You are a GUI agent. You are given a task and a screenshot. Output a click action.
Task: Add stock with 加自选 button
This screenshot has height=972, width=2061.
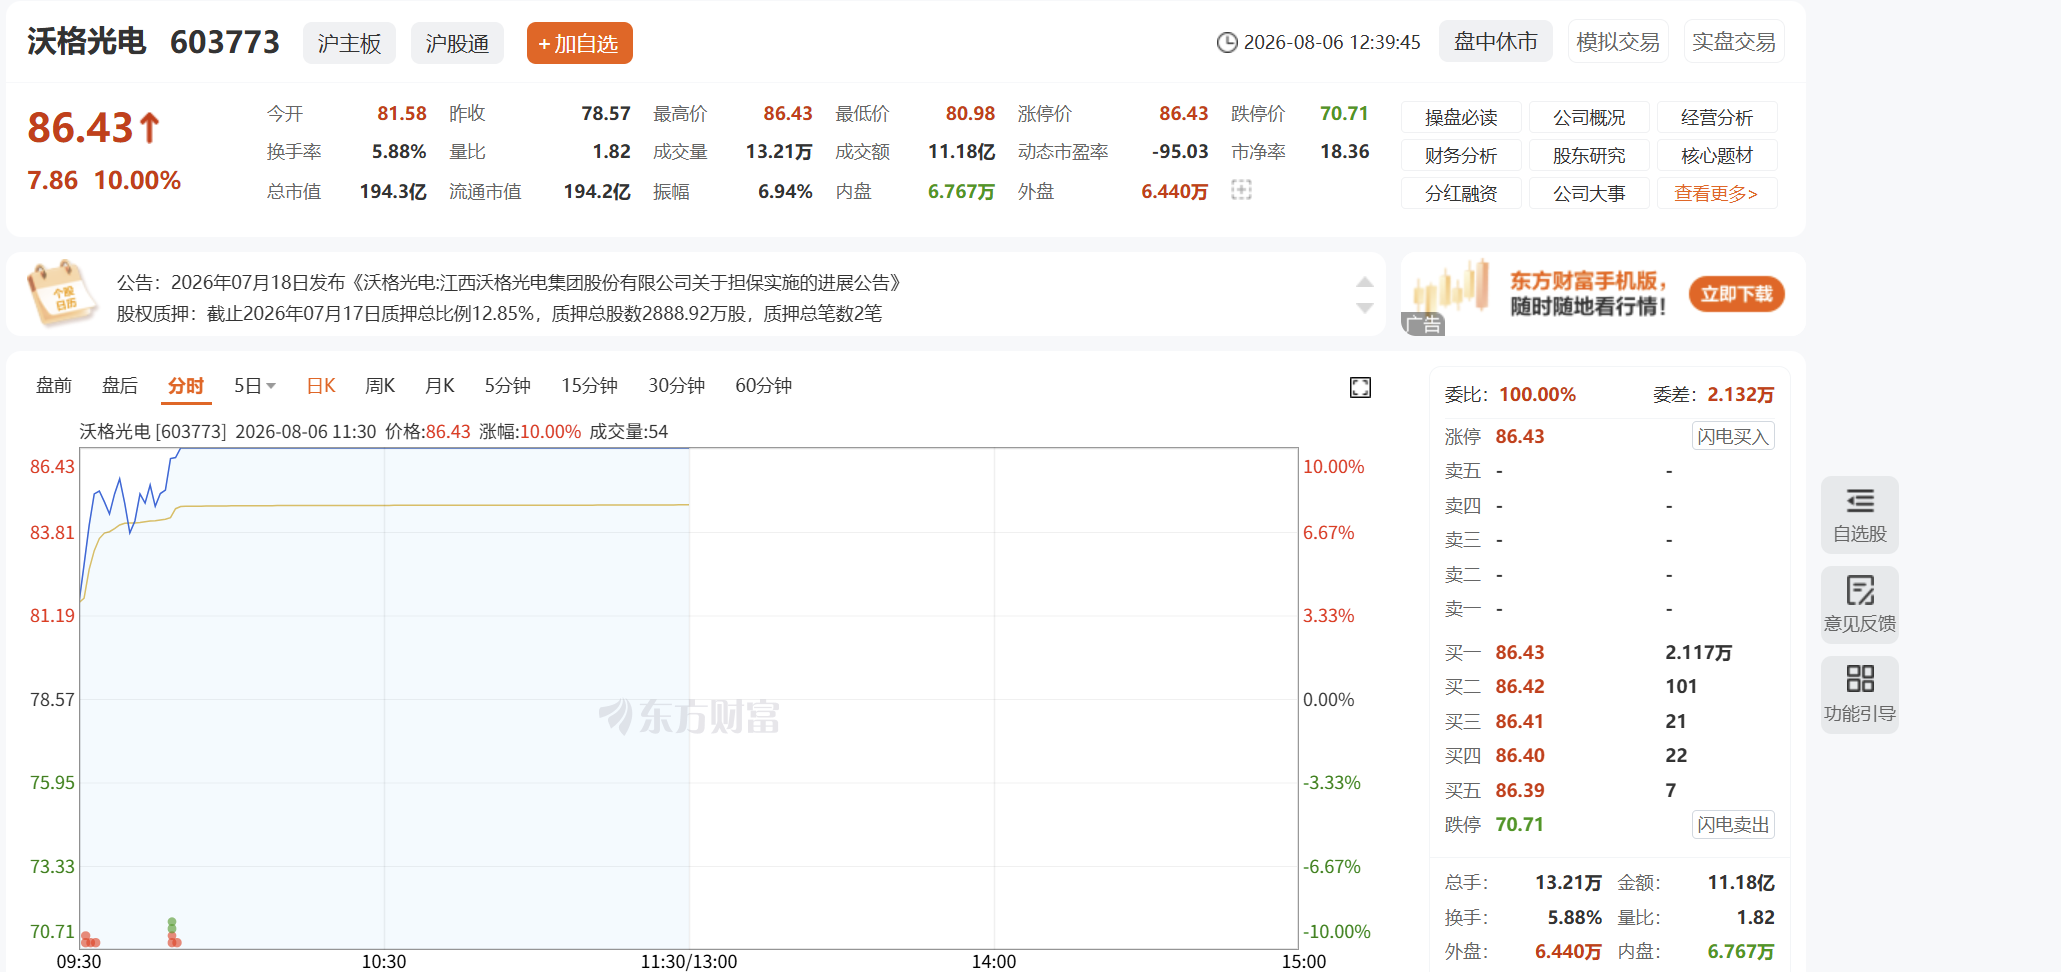[580, 43]
